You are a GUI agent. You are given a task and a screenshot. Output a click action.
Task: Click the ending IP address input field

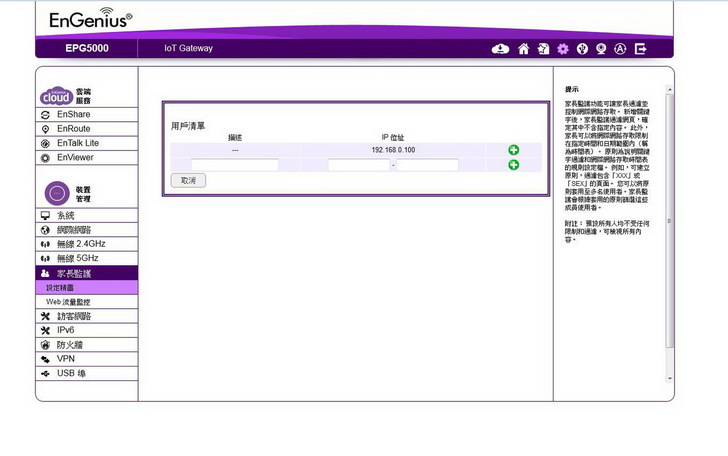coord(428,165)
